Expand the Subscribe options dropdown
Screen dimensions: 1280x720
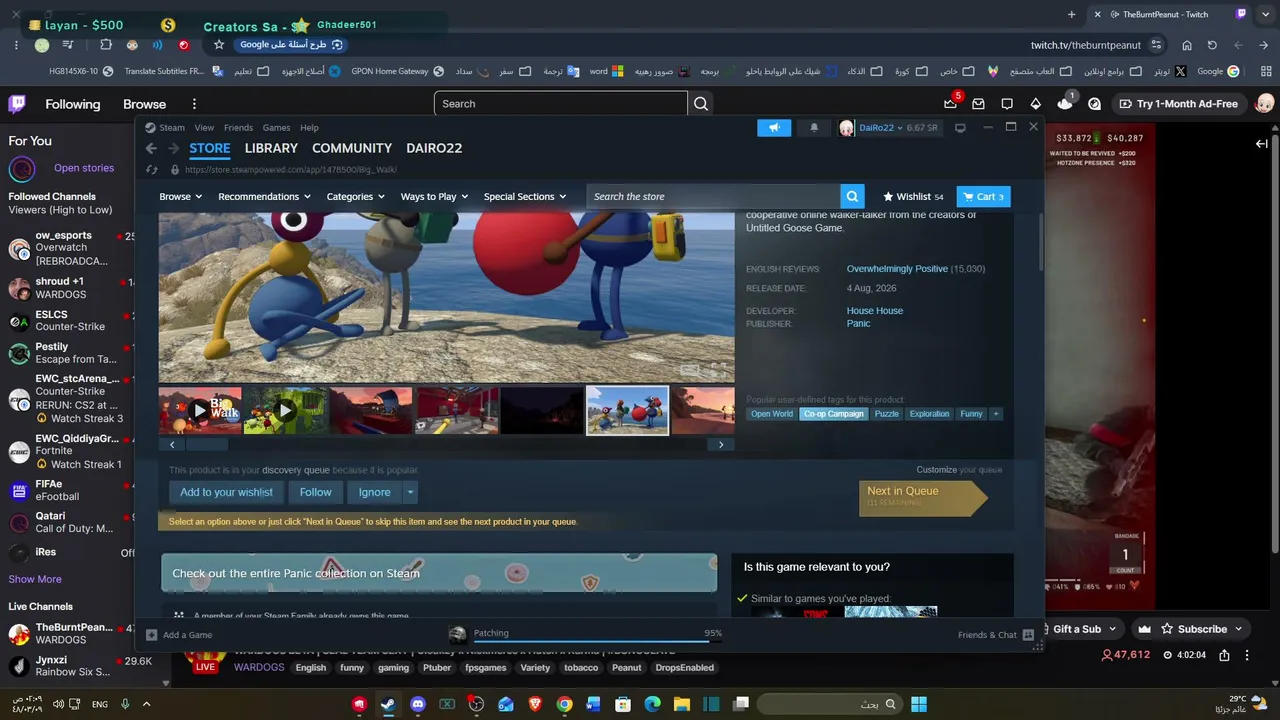1238,629
